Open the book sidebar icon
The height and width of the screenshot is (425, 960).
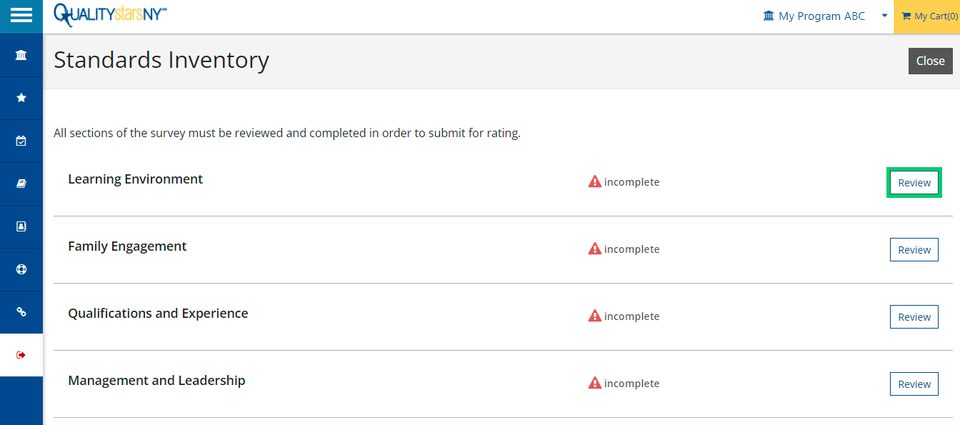point(21,184)
